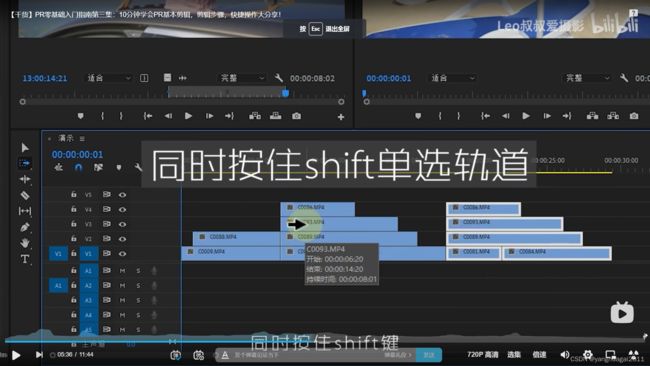Click Extract in the Program monitor

pyautogui.click(x=613, y=116)
